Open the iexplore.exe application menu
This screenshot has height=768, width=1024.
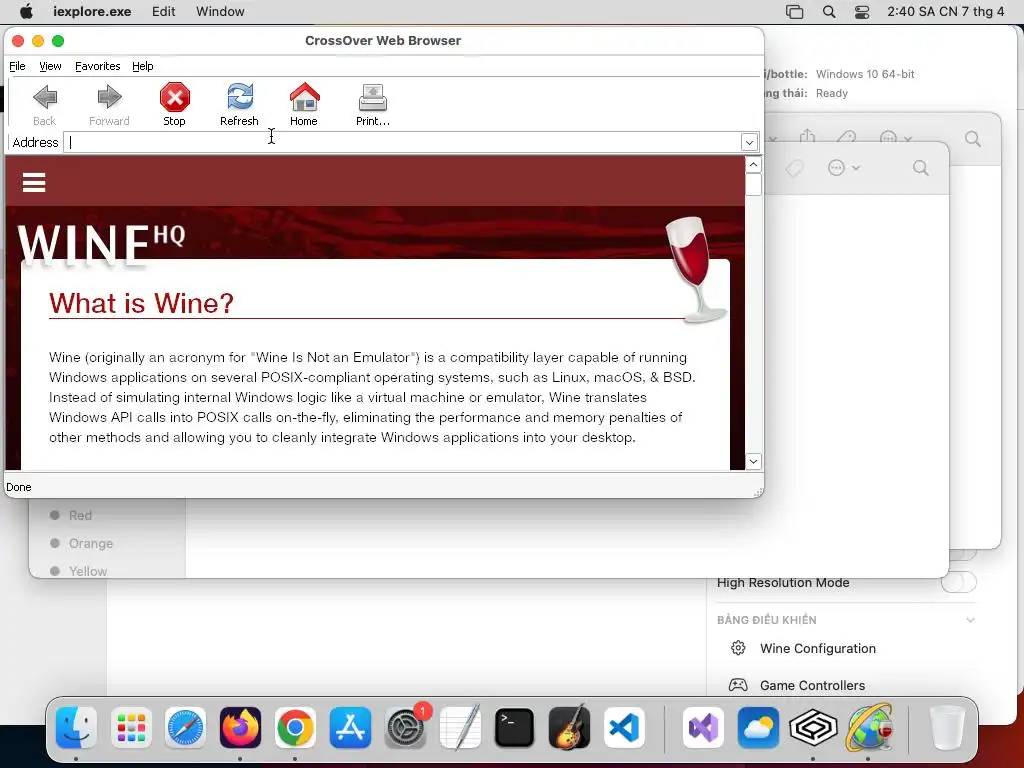click(92, 12)
